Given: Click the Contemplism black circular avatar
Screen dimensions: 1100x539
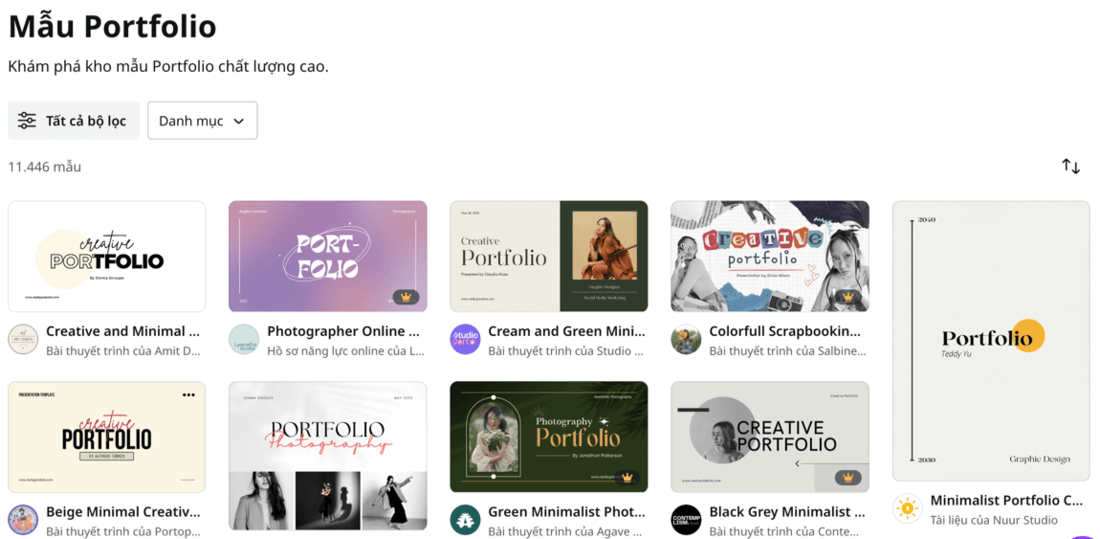Looking at the screenshot, I should (686, 520).
